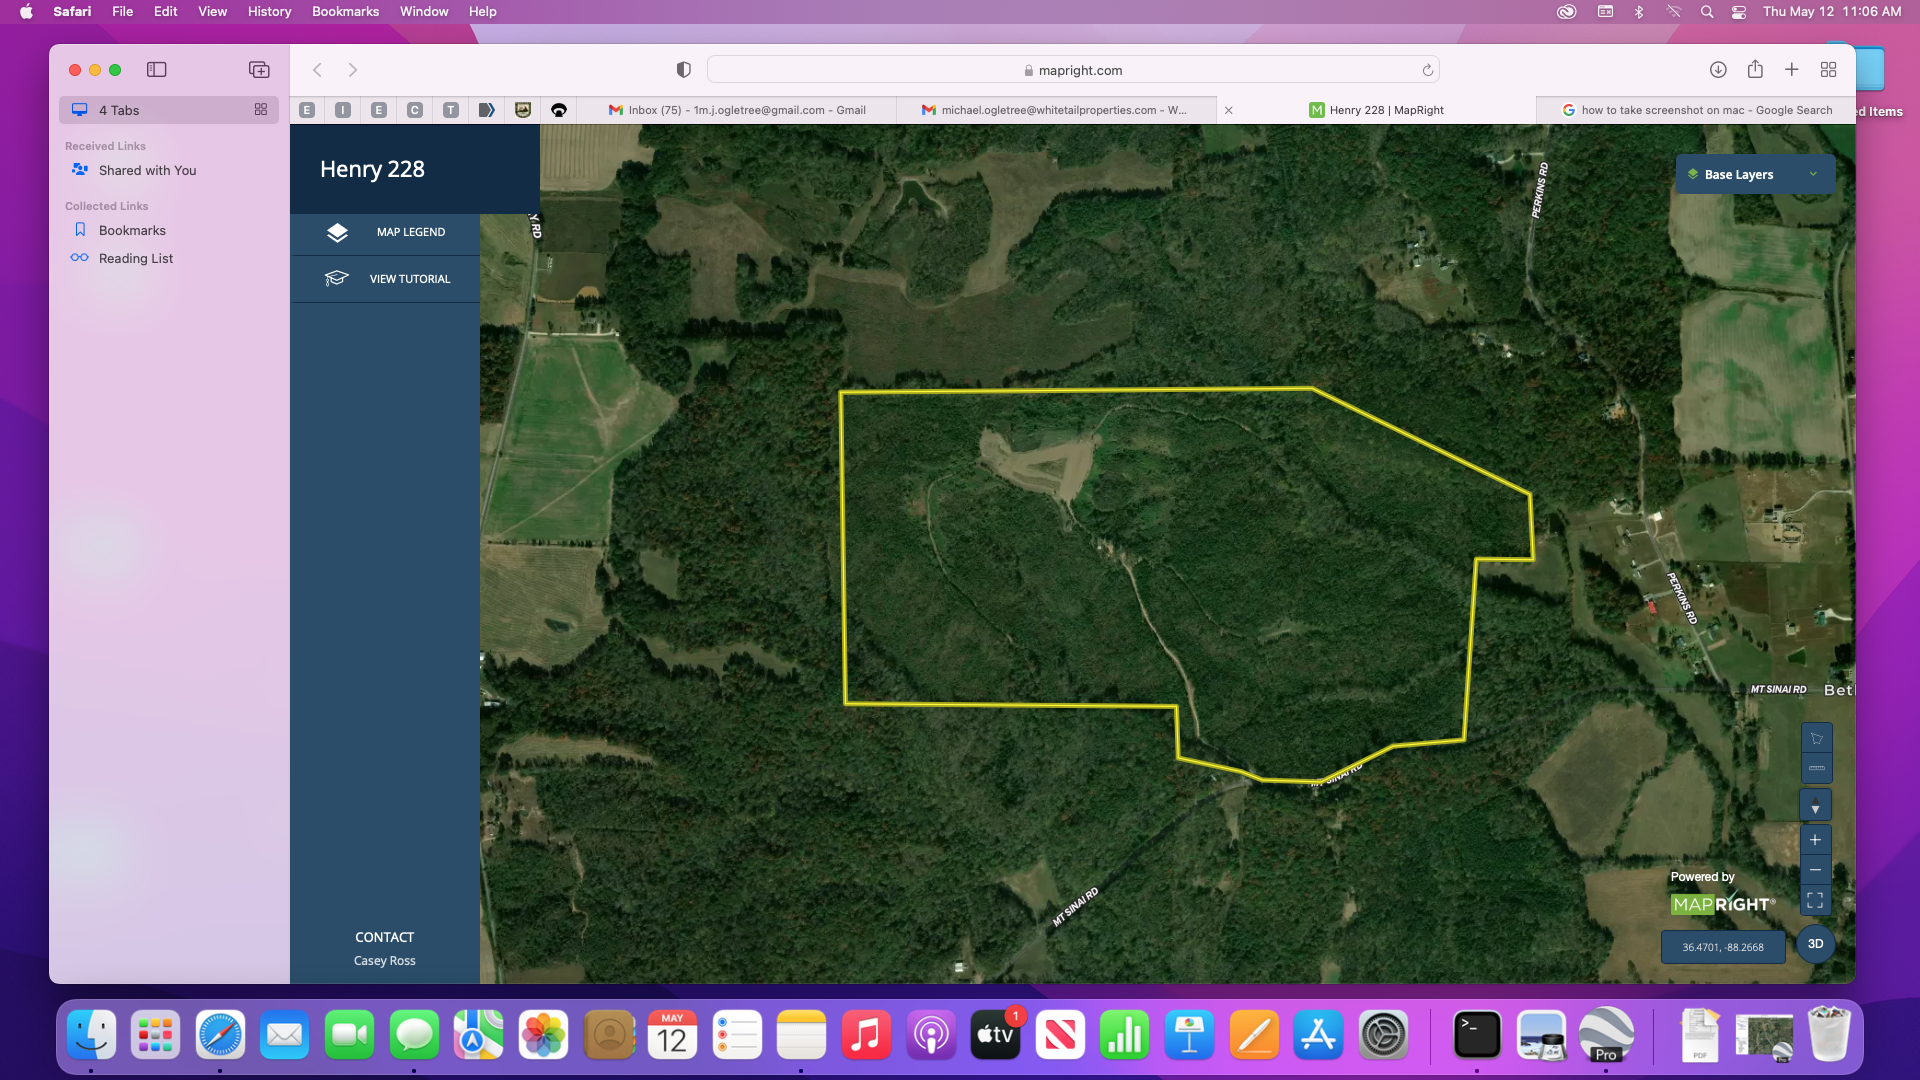Show Safari downloads
1920x1080 pixels.
pos(1718,70)
